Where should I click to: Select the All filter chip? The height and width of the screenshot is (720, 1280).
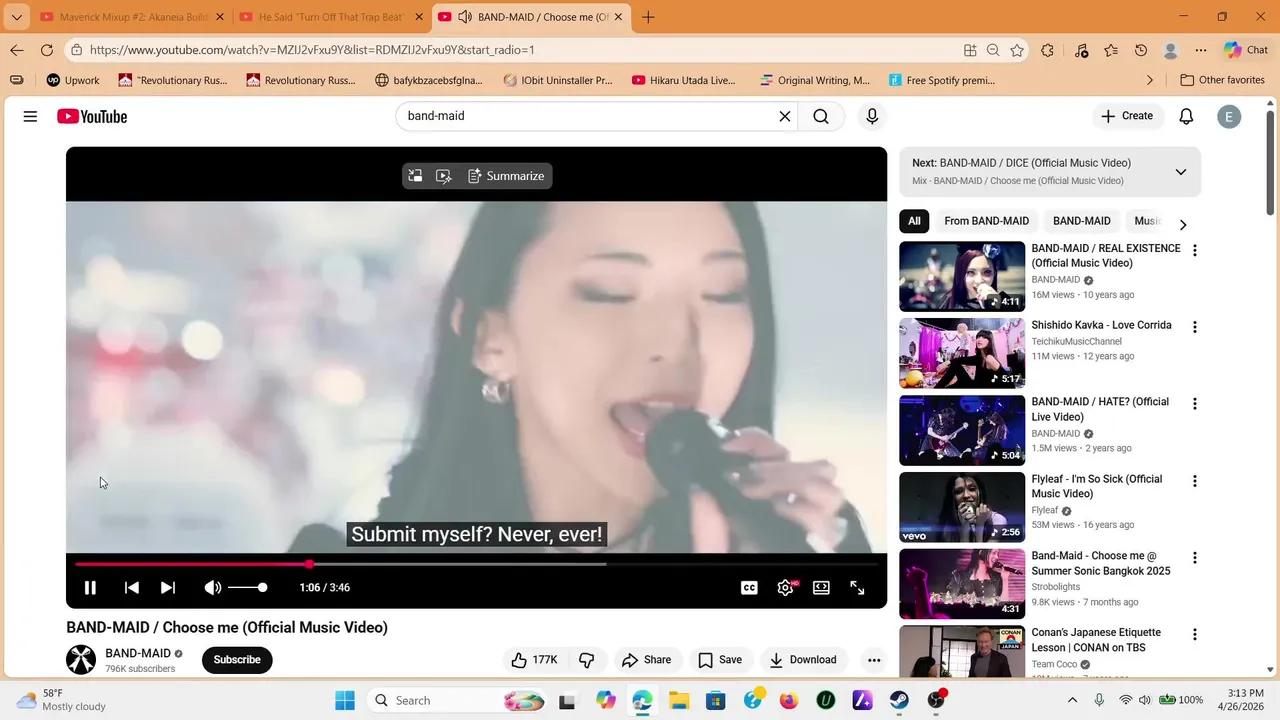(914, 221)
